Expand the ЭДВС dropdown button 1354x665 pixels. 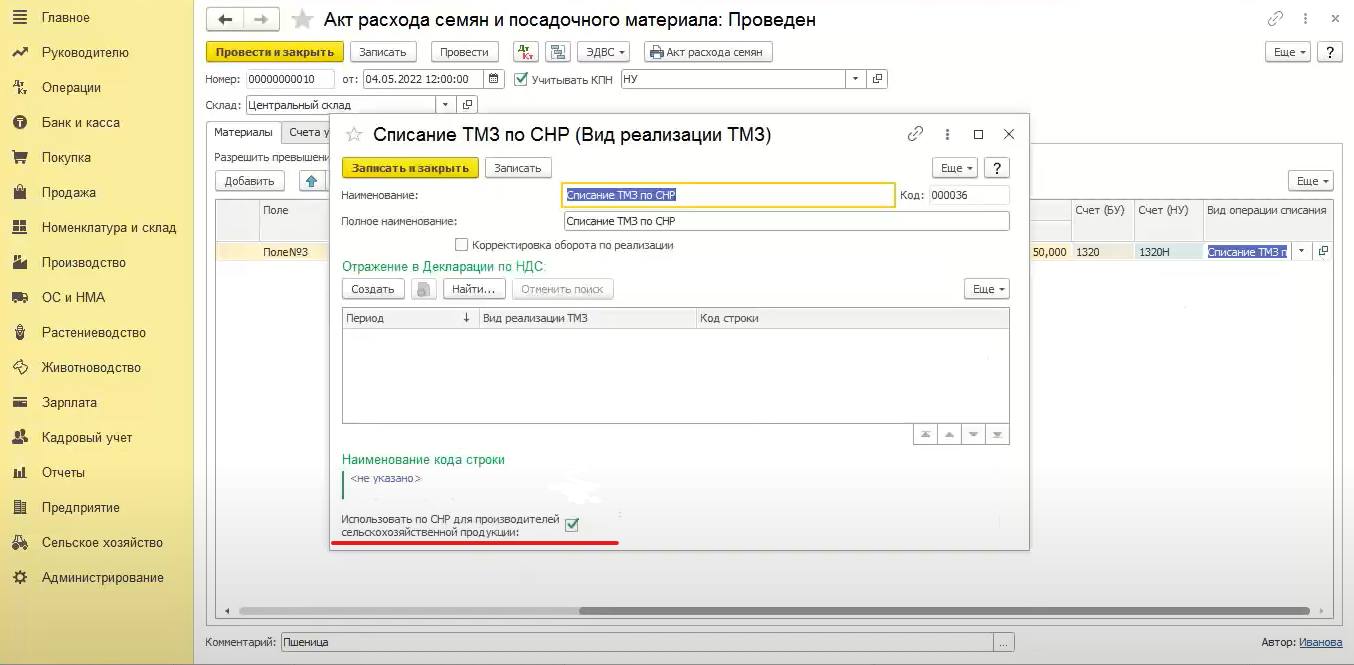pos(604,52)
